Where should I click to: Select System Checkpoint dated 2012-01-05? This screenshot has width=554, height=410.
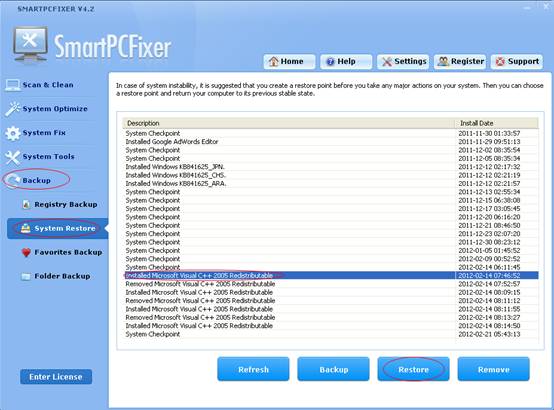tap(331, 251)
